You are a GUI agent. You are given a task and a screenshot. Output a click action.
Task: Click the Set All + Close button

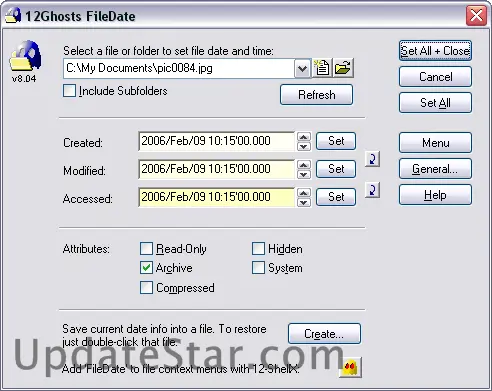click(435, 51)
